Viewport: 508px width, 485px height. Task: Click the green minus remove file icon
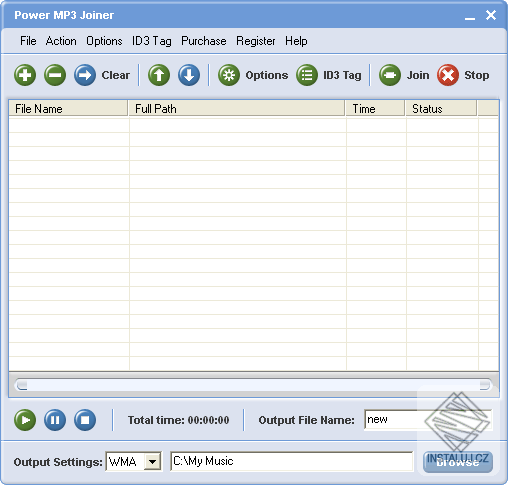[55, 75]
